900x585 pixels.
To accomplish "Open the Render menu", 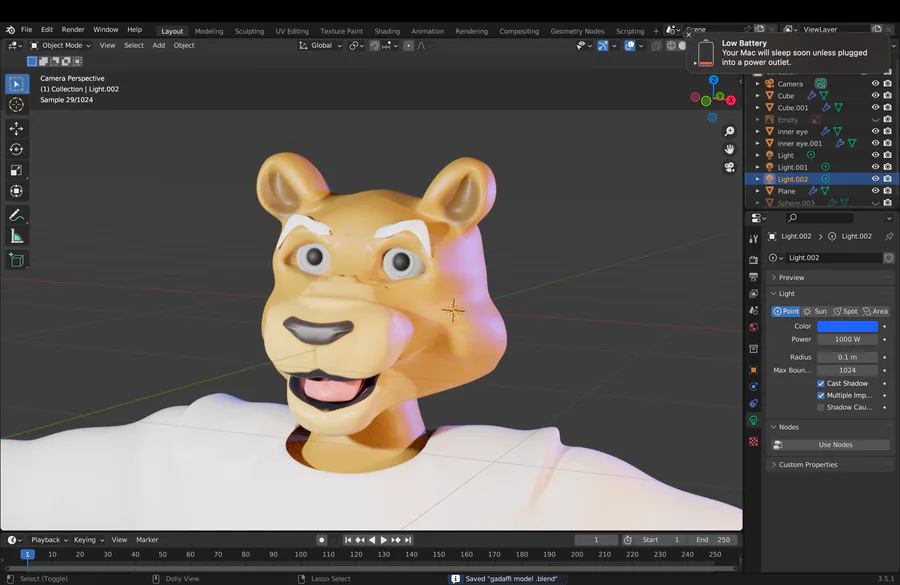I will tap(73, 30).
